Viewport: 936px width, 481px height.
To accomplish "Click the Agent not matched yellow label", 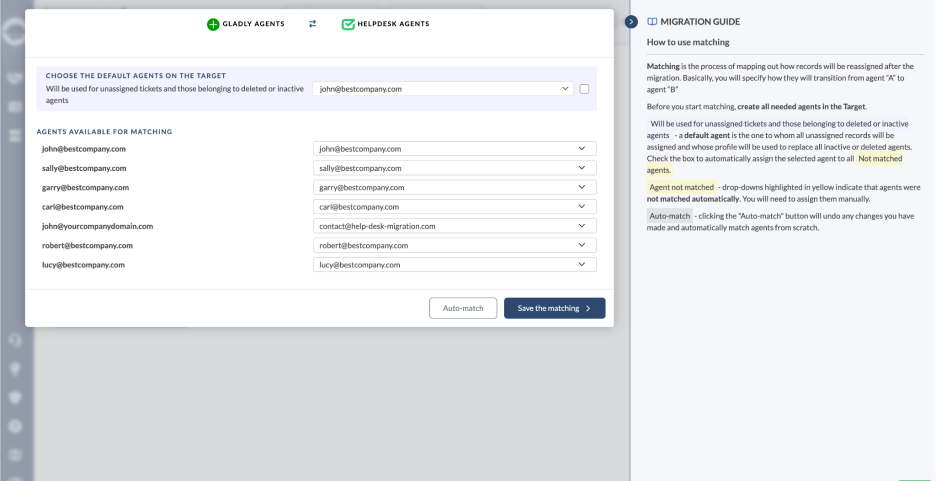I will tap(682, 187).
